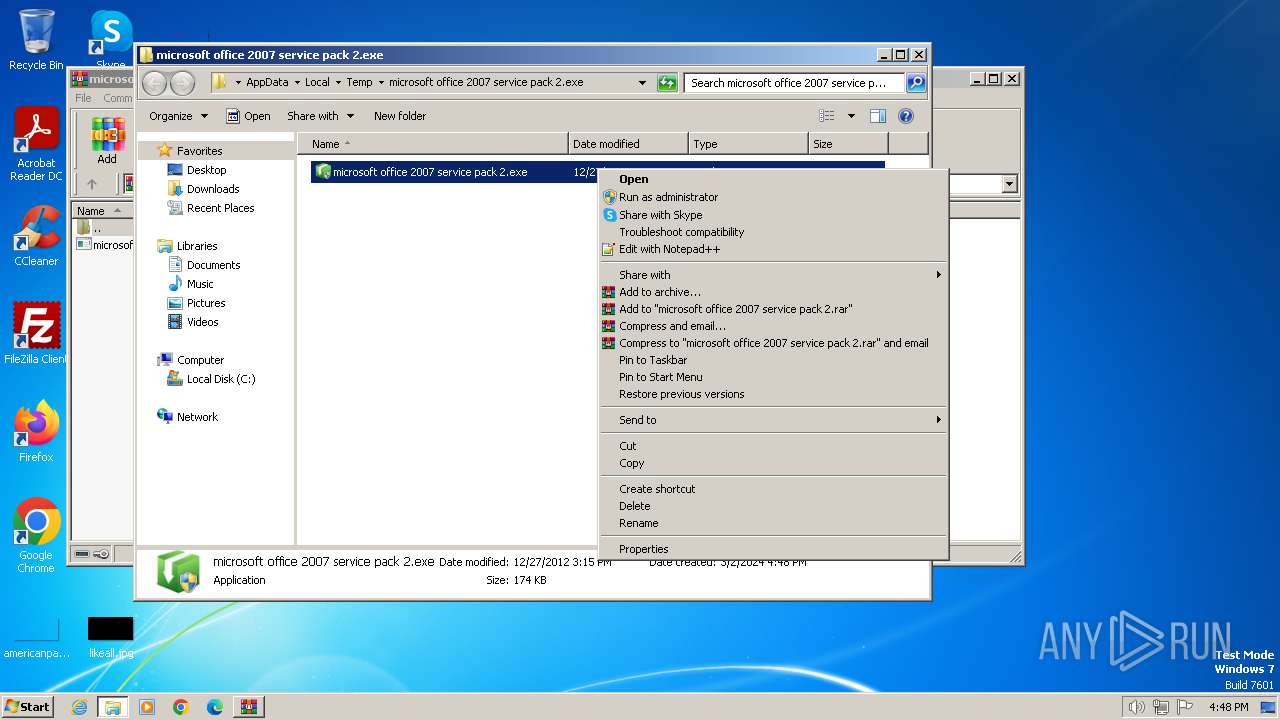Open WinRAR address dropdown arrow

(x=1009, y=184)
